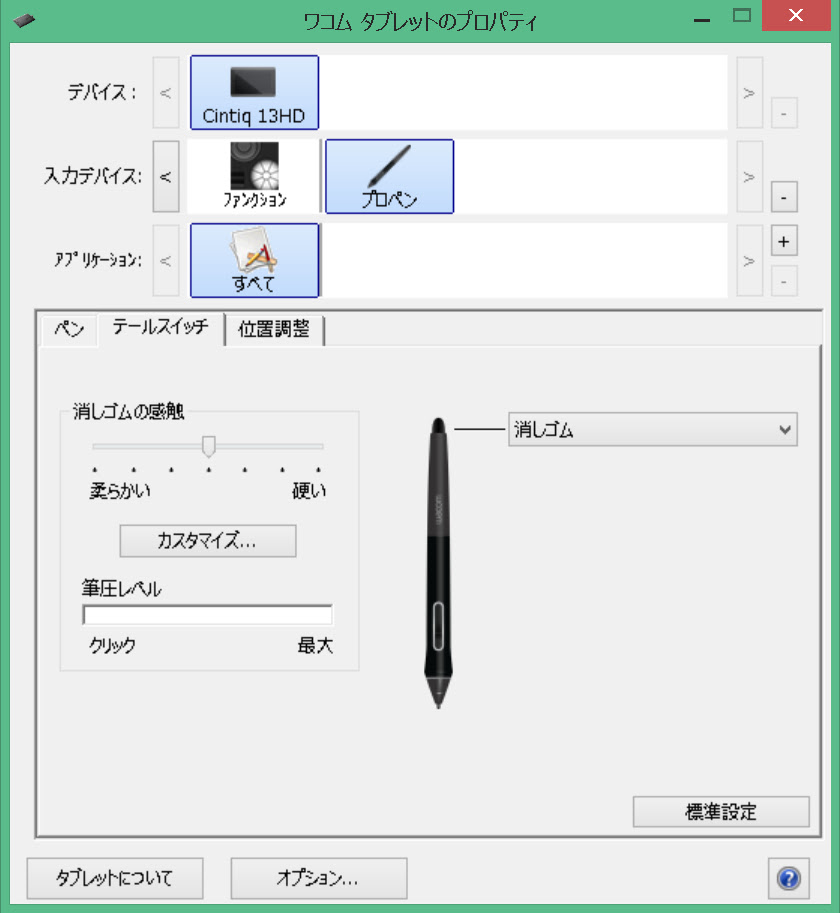840x913 pixels.
Task: Remove input device with minus button
Action: pyautogui.click(x=784, y=197)
